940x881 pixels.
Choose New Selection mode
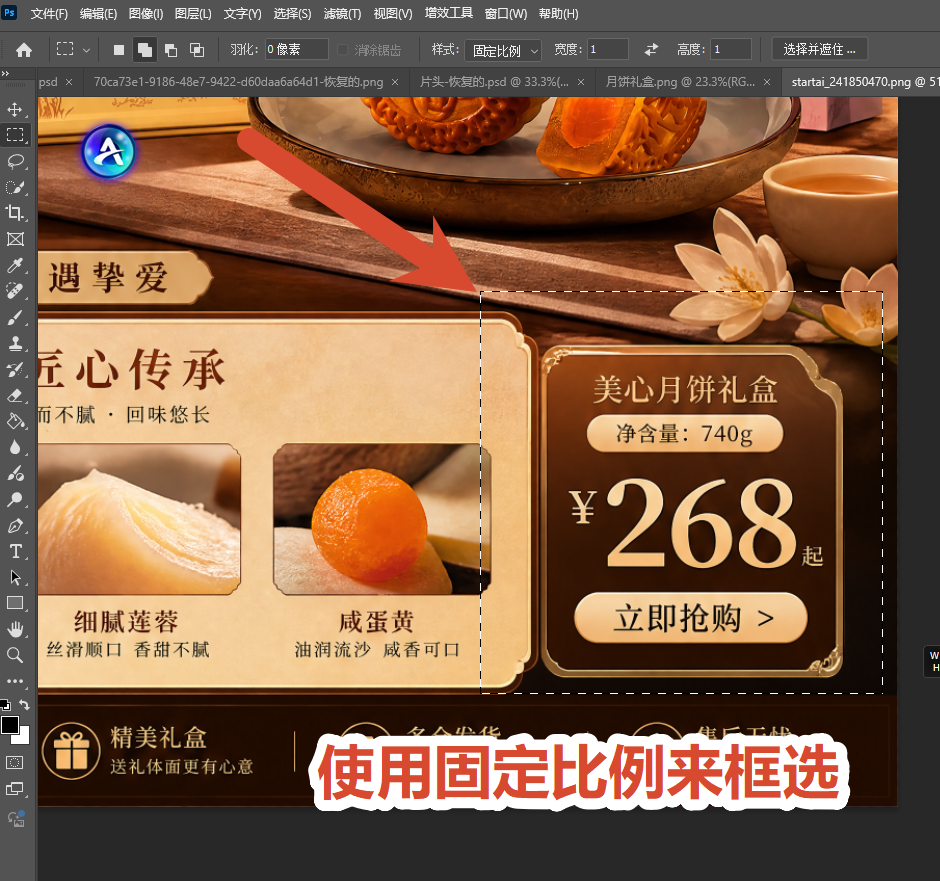pyautogui.click(x=119, y=50)
